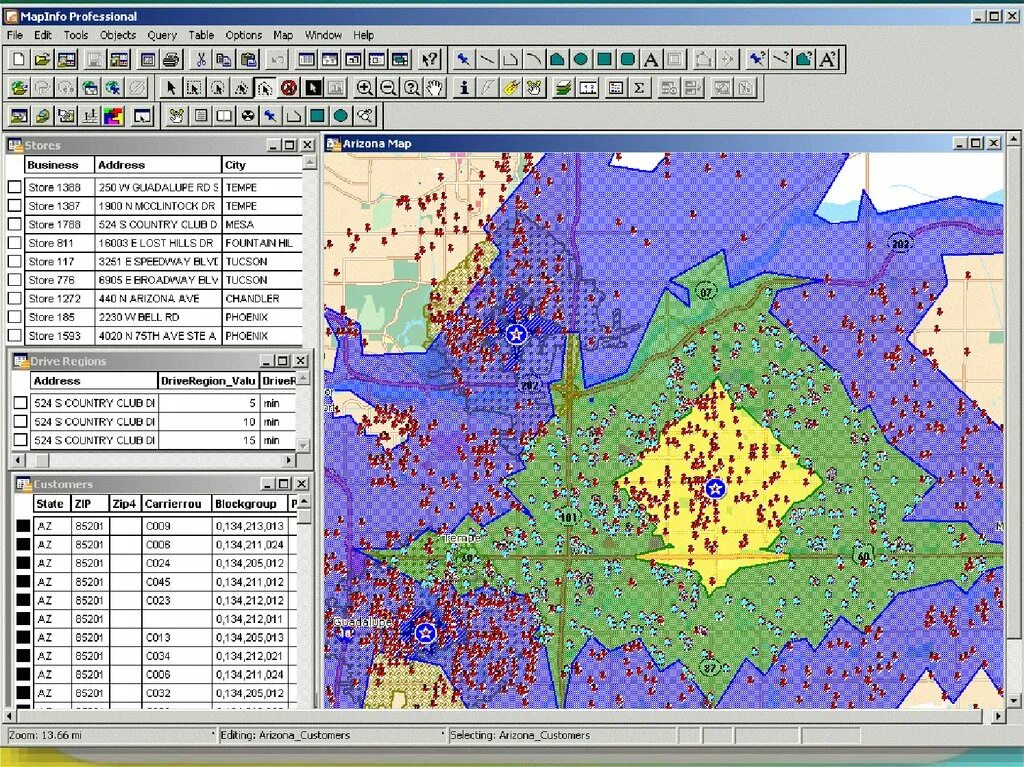Select the Arc drawing tool
Image resolution: width=1024 pixels, height=767 pixels.
point(534,60)
